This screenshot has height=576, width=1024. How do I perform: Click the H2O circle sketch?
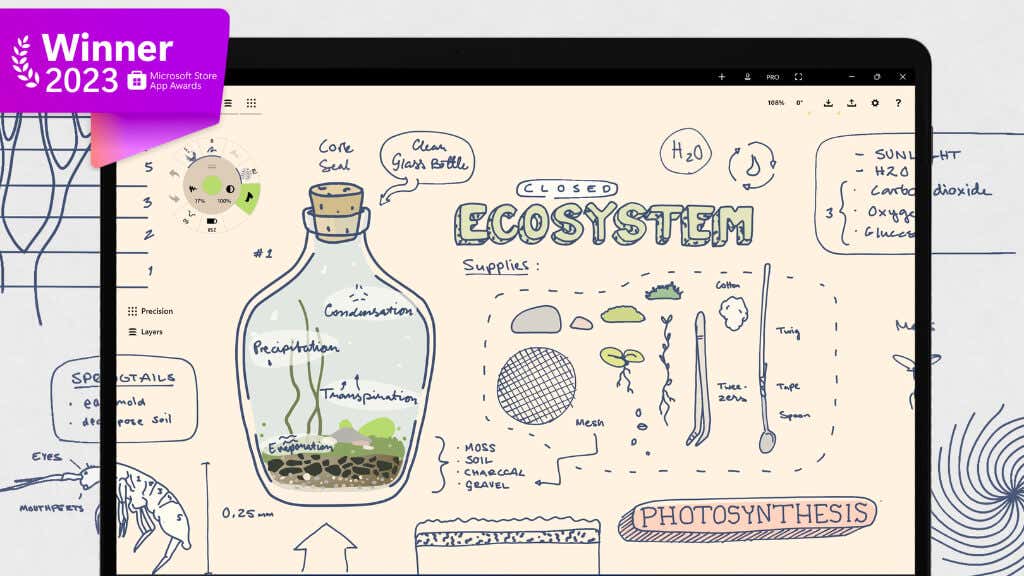pos(686,152)
